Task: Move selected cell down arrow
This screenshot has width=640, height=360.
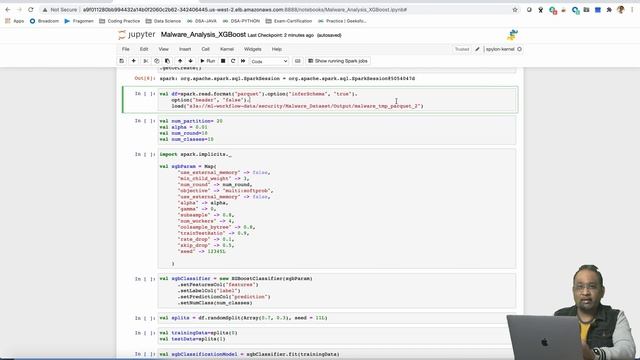Action: [x=191, y=61]
